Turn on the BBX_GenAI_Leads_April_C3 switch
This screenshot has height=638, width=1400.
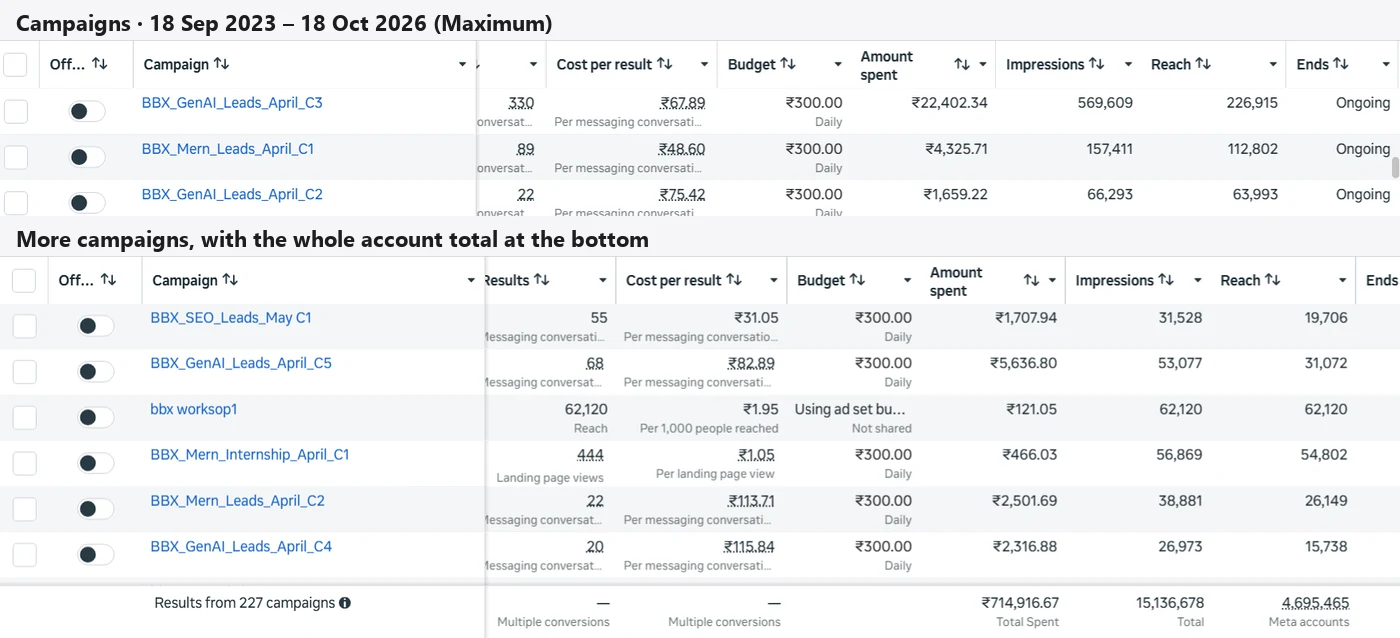pos(87,111)
